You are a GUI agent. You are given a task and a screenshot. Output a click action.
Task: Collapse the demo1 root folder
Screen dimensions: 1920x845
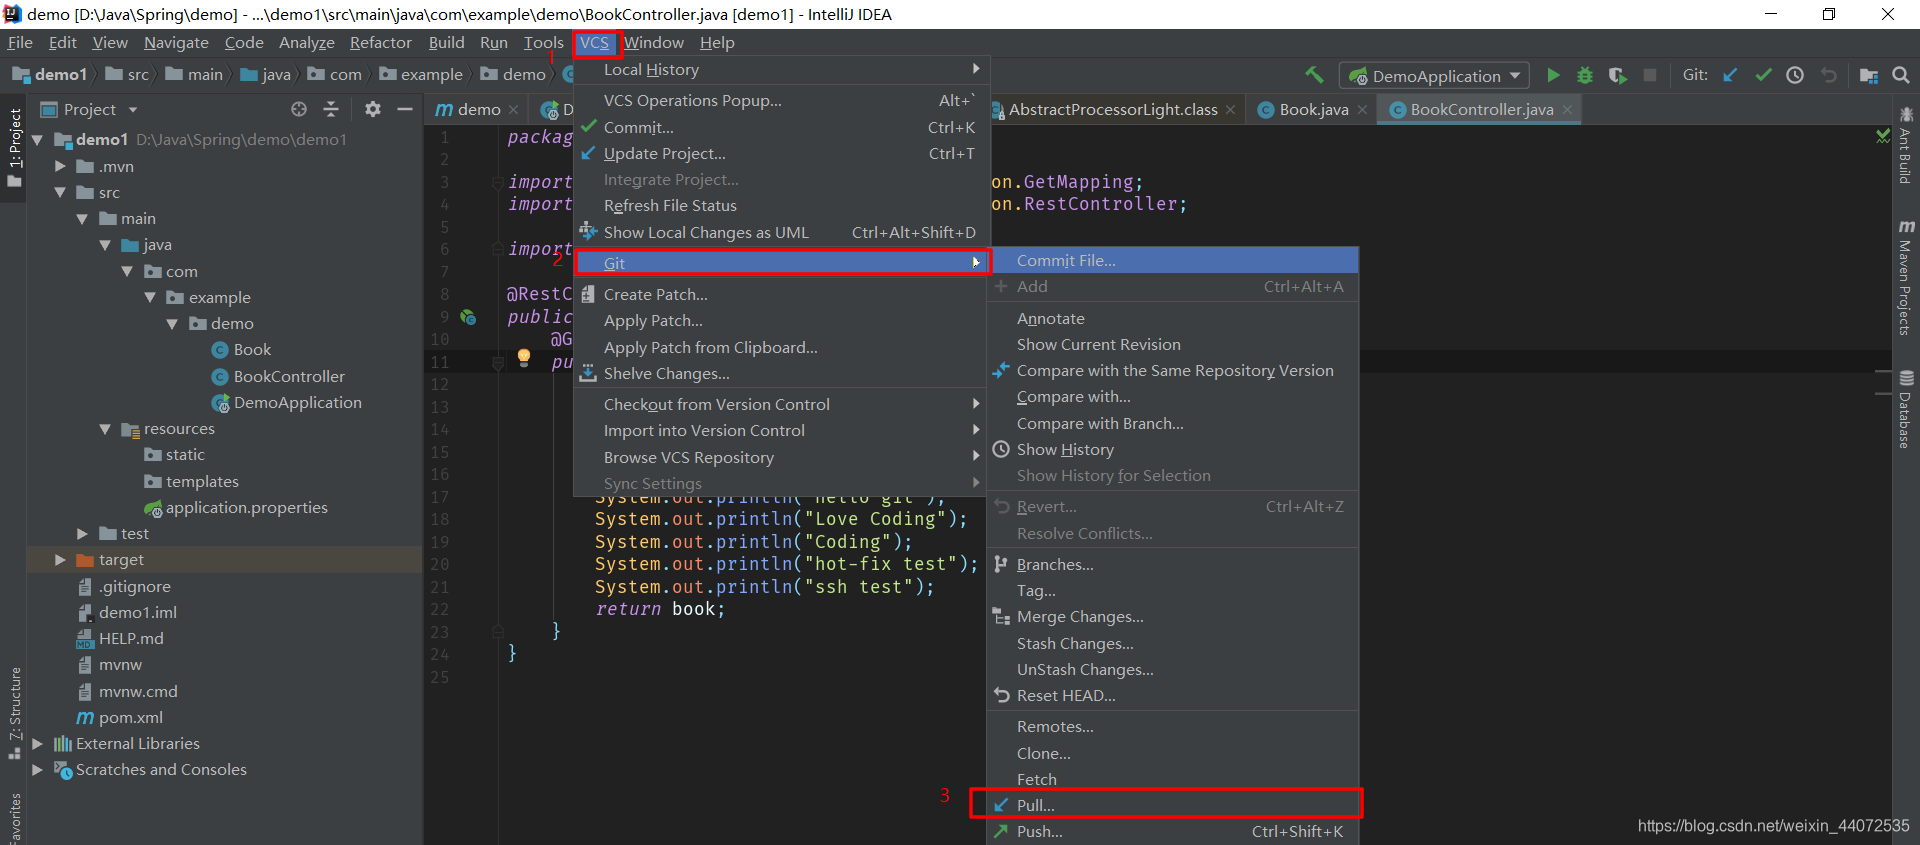pyautogui.click(x=38, y=140)
